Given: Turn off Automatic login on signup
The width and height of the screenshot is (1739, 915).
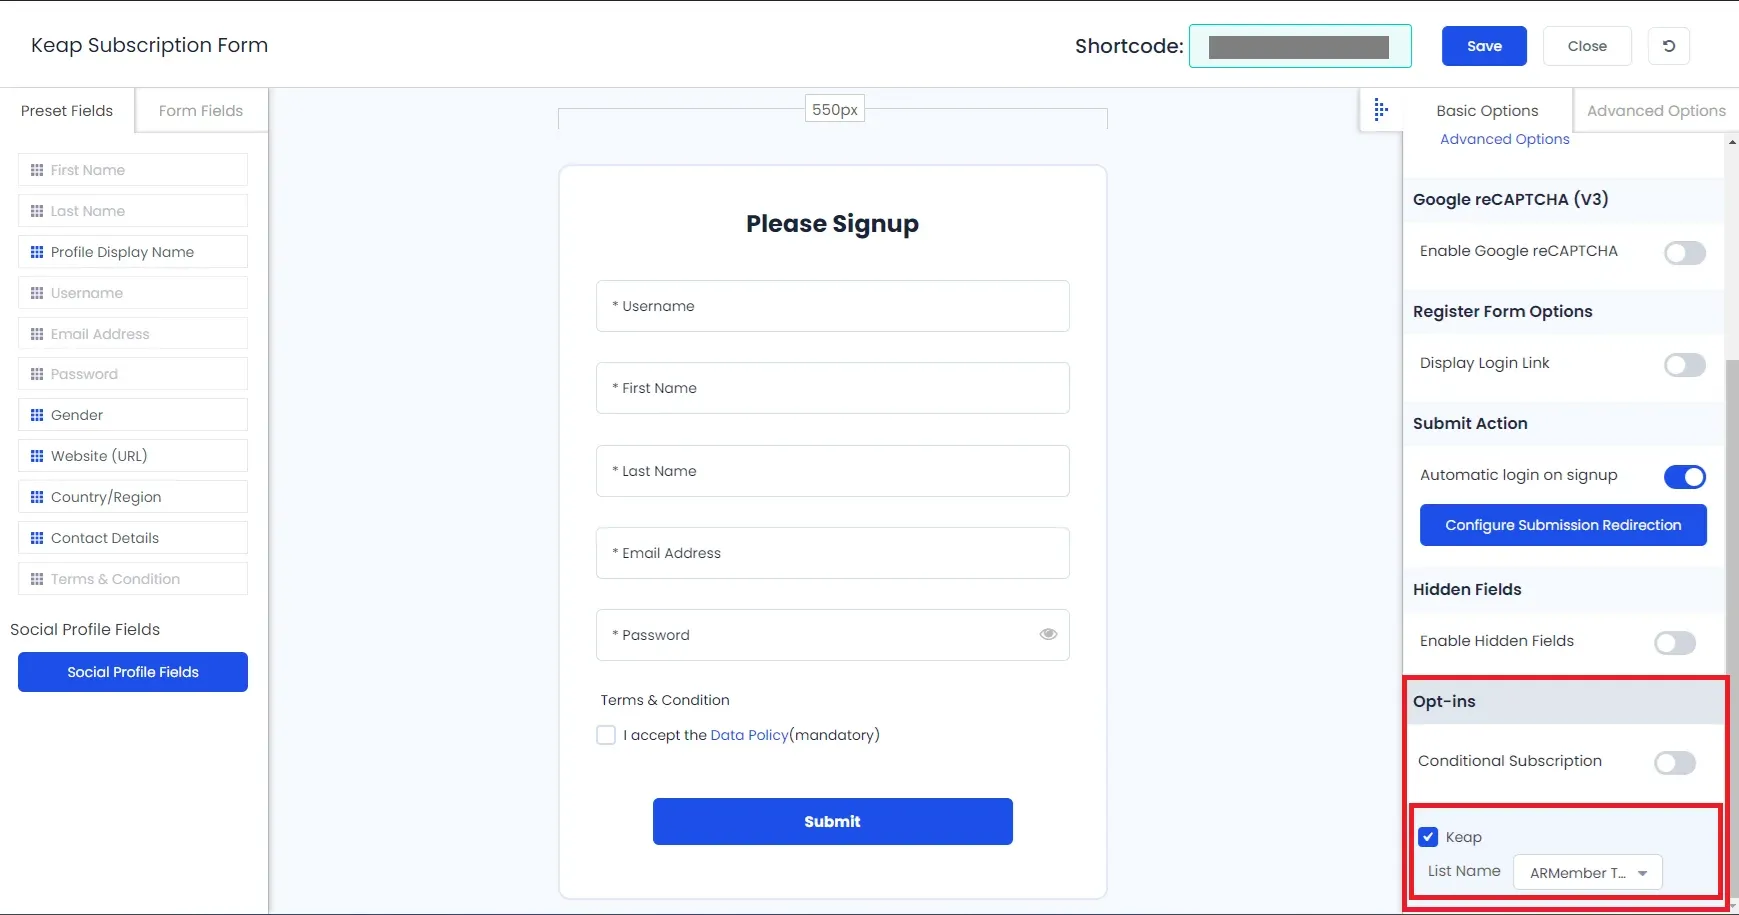Looking at the screenshot, I should (x=1685, y=477).
